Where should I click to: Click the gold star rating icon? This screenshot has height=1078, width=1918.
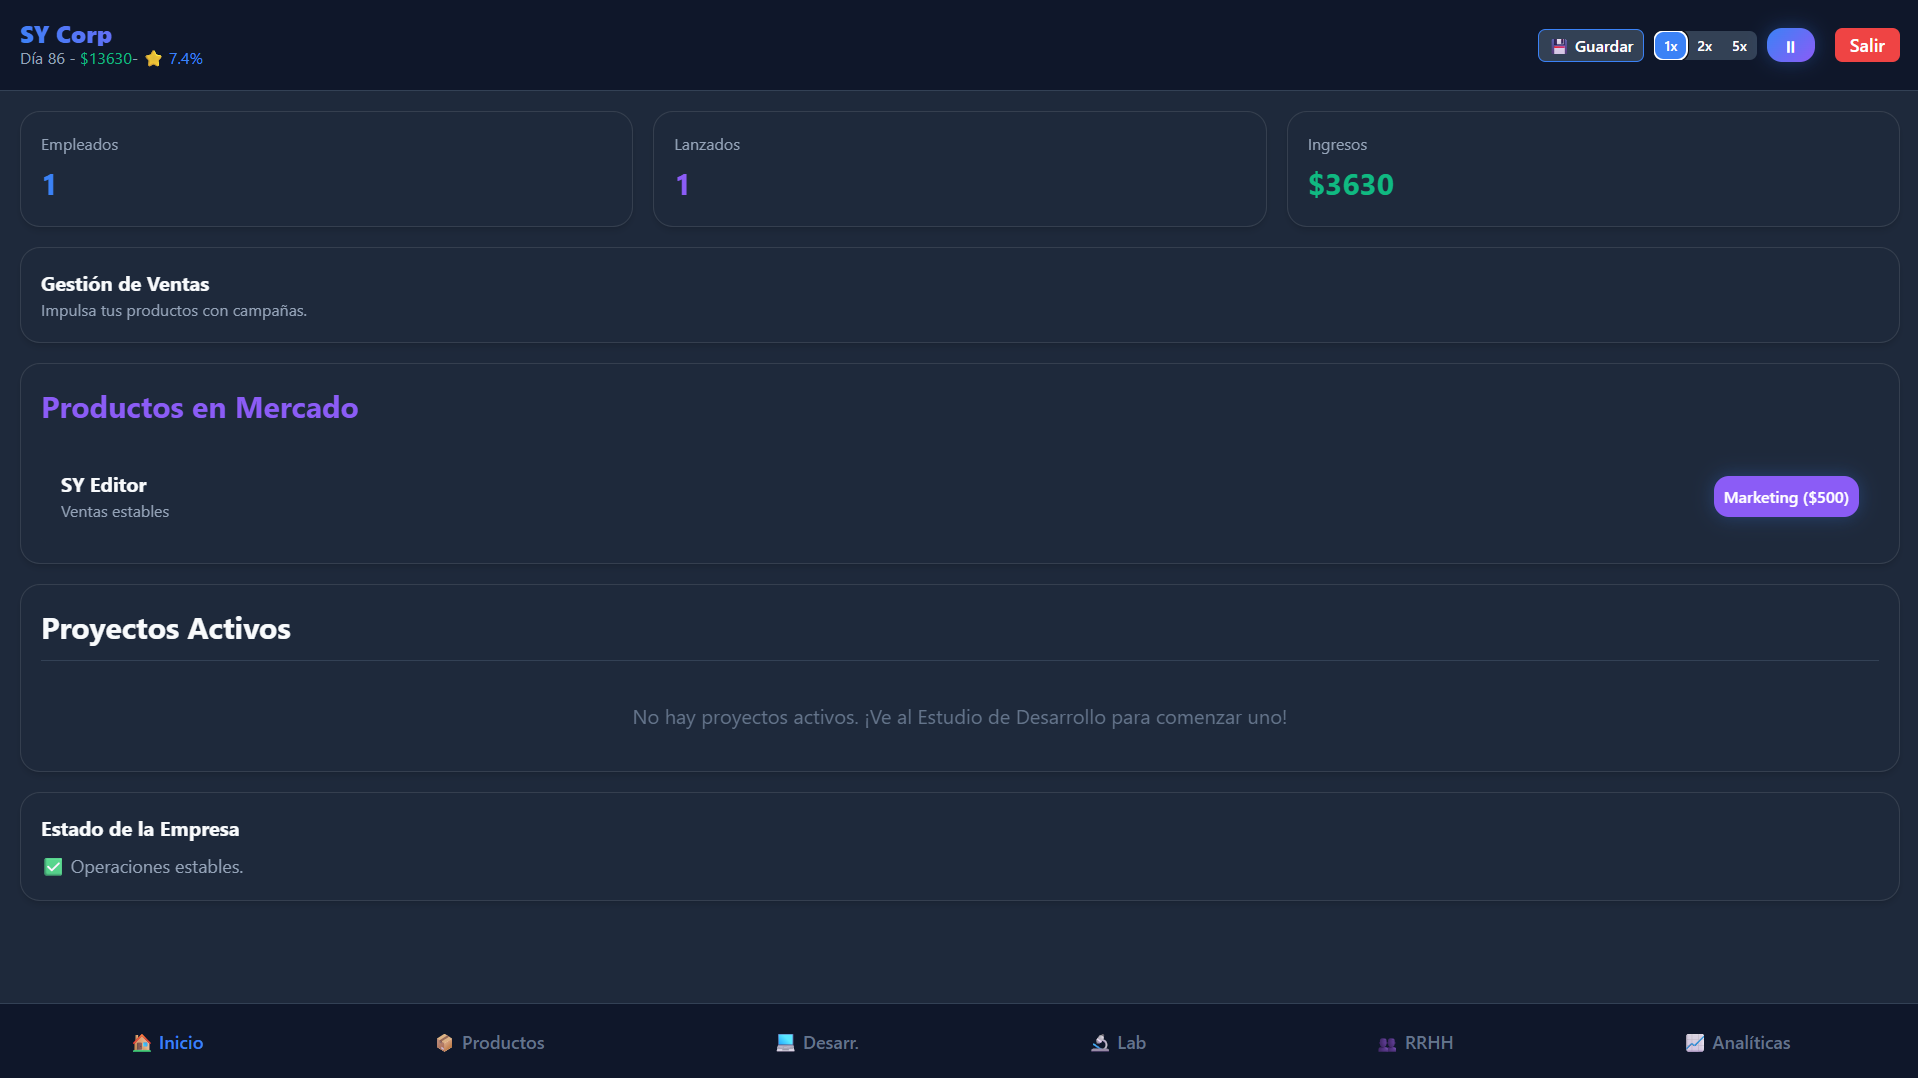[154, 59]
